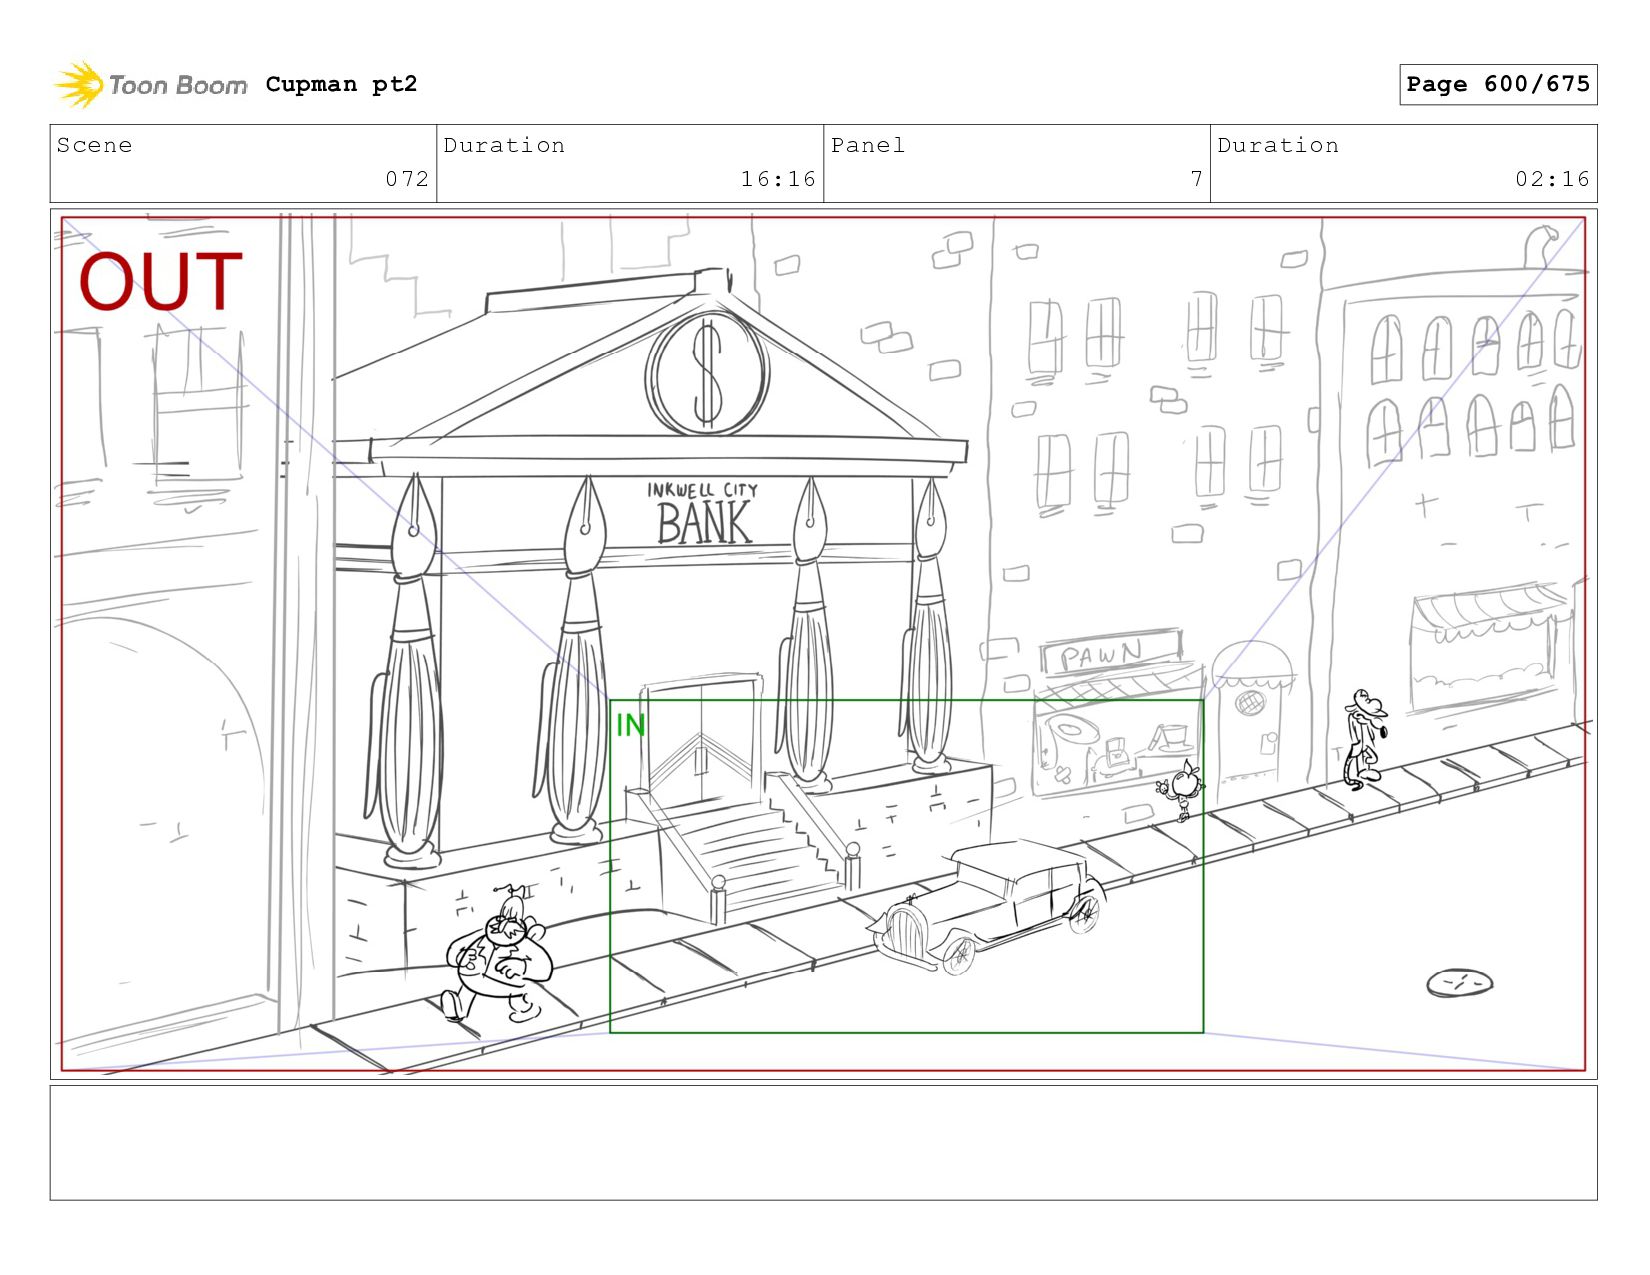Click the 'Scene' header label
Viewport: 1650px width, 1275px height.
coord(94,145)
